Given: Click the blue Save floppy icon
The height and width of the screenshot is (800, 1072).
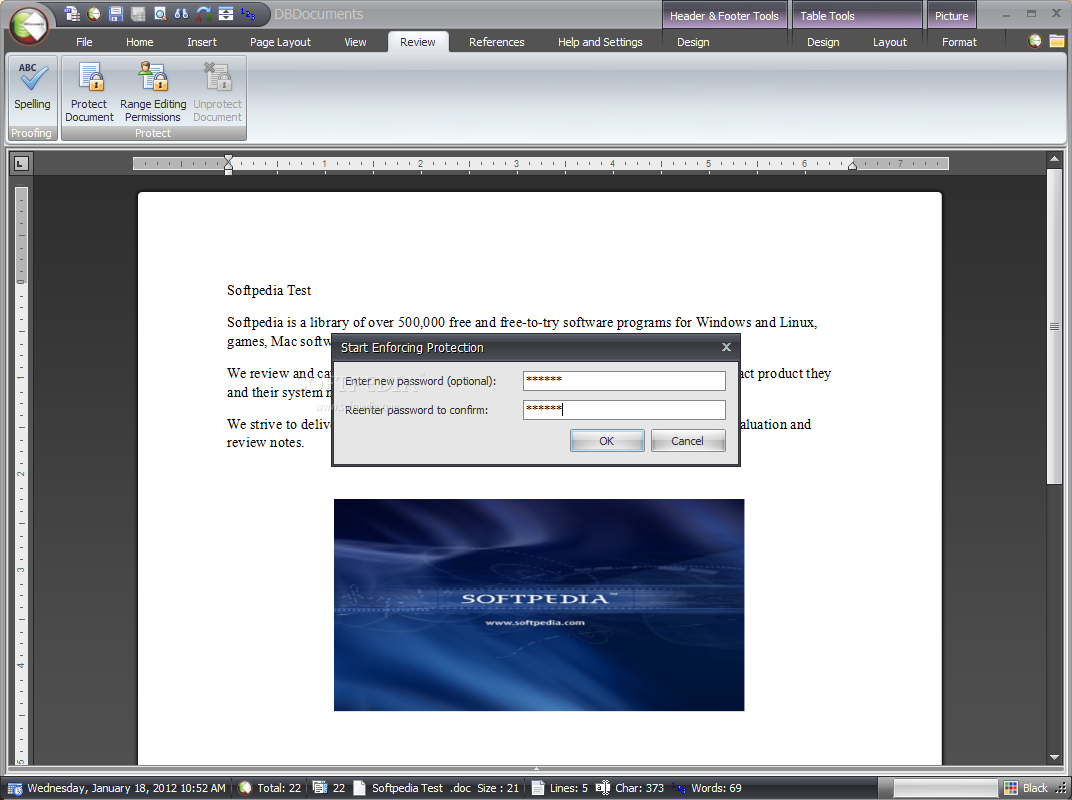Looking at the screenshot, I should point(116,14).
